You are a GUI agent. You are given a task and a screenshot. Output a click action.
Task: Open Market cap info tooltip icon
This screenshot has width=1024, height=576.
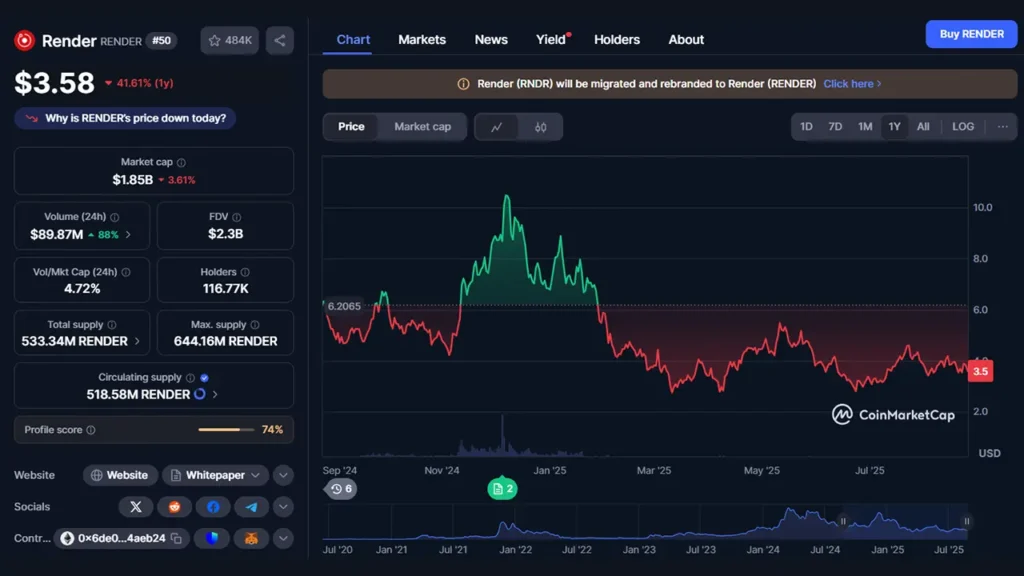point(182,163)
